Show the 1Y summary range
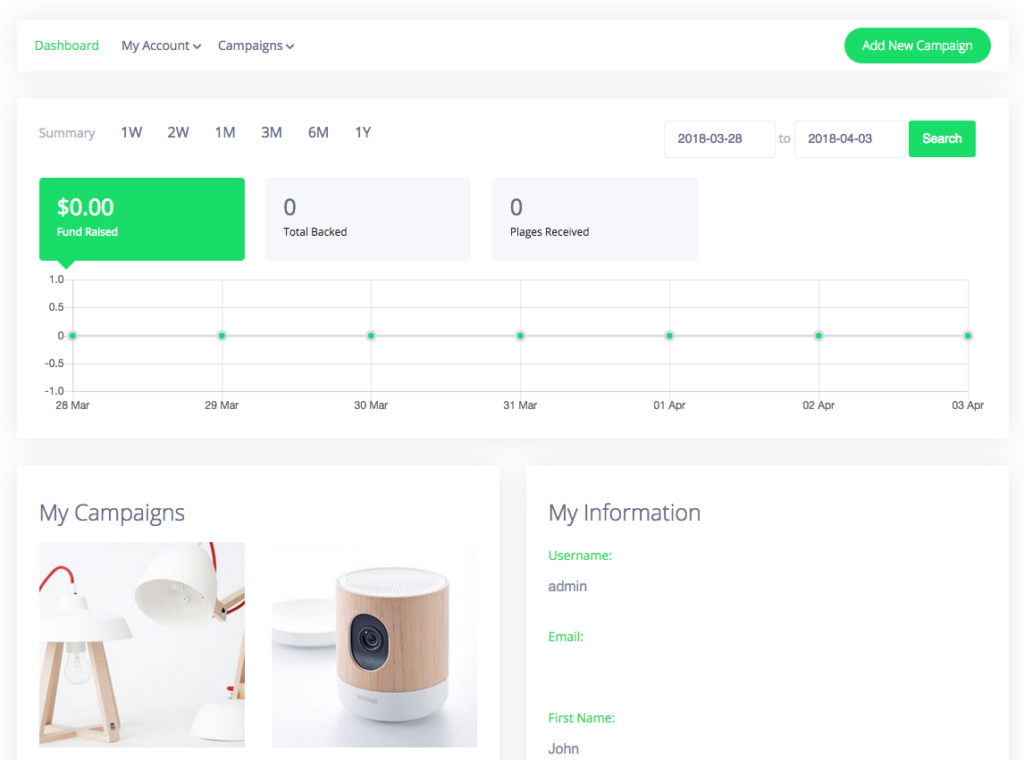This screenshot has width=1024, height=760. 363,132
